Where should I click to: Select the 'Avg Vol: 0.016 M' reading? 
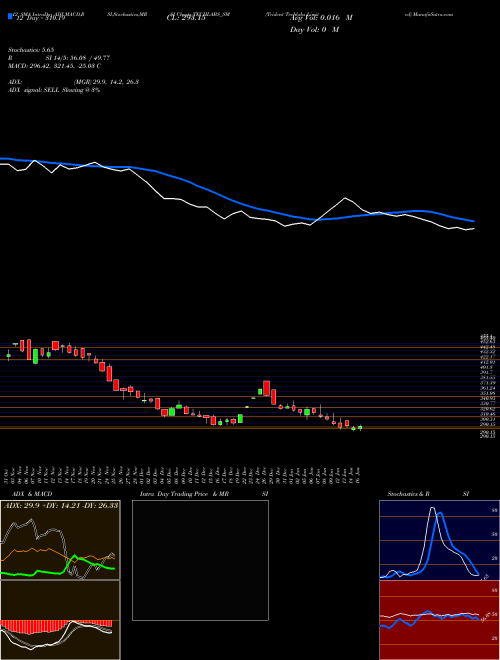[321, 18]
